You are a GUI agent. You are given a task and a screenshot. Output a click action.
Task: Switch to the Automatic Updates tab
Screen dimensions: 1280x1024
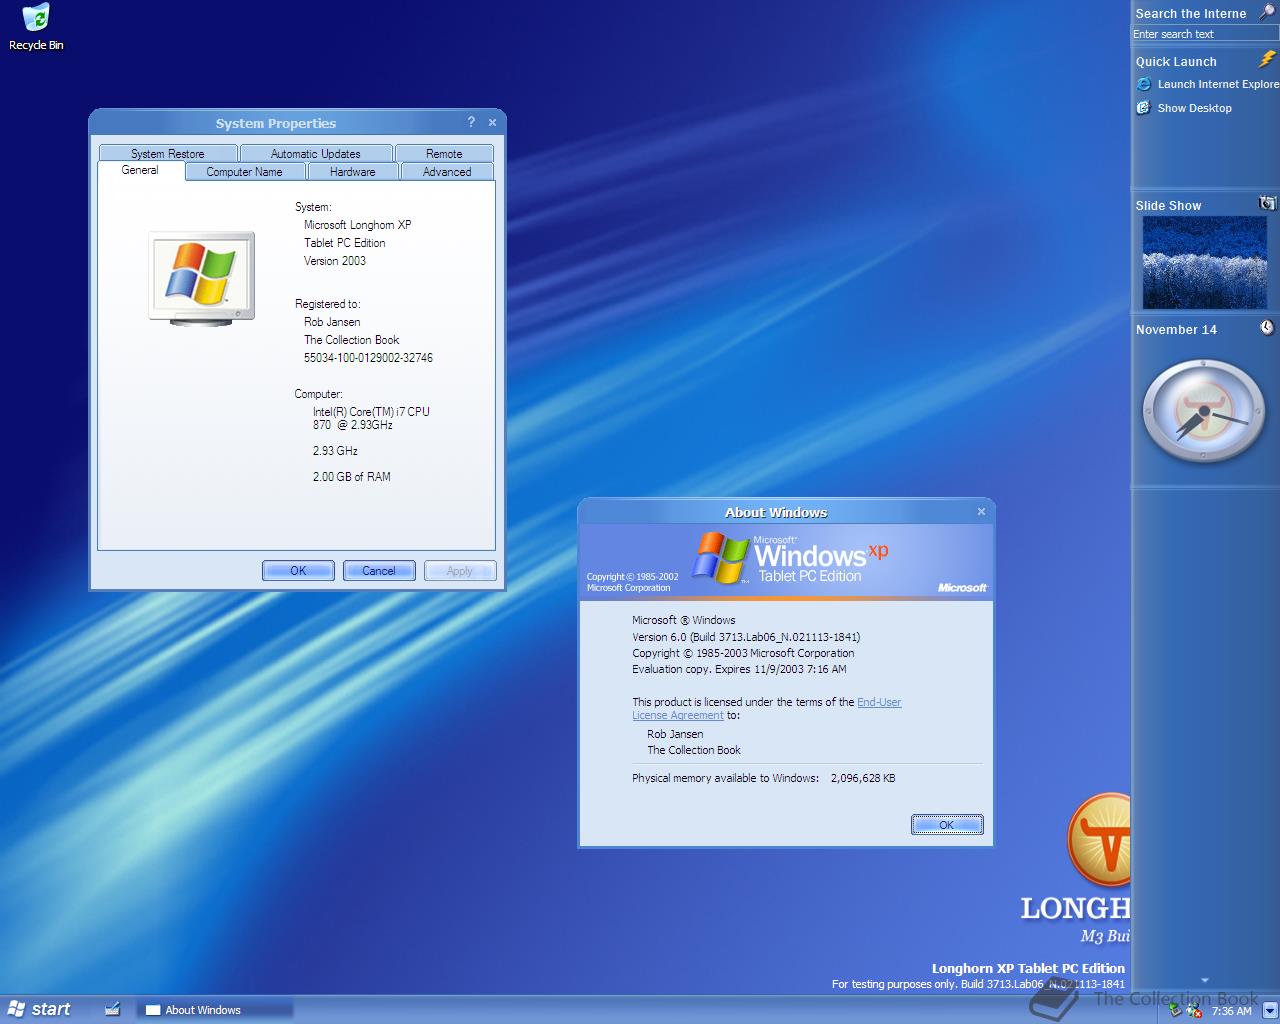316,153
